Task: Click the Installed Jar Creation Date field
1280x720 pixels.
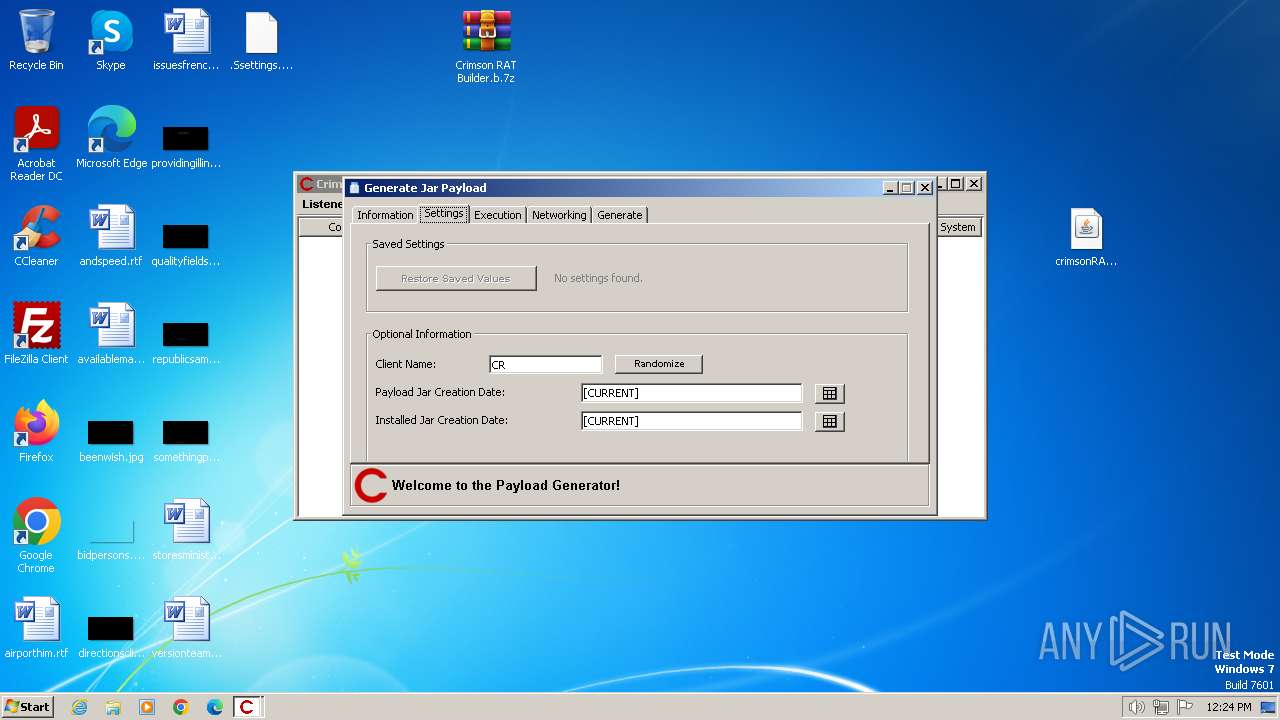Action: click(x=692, y=421)
